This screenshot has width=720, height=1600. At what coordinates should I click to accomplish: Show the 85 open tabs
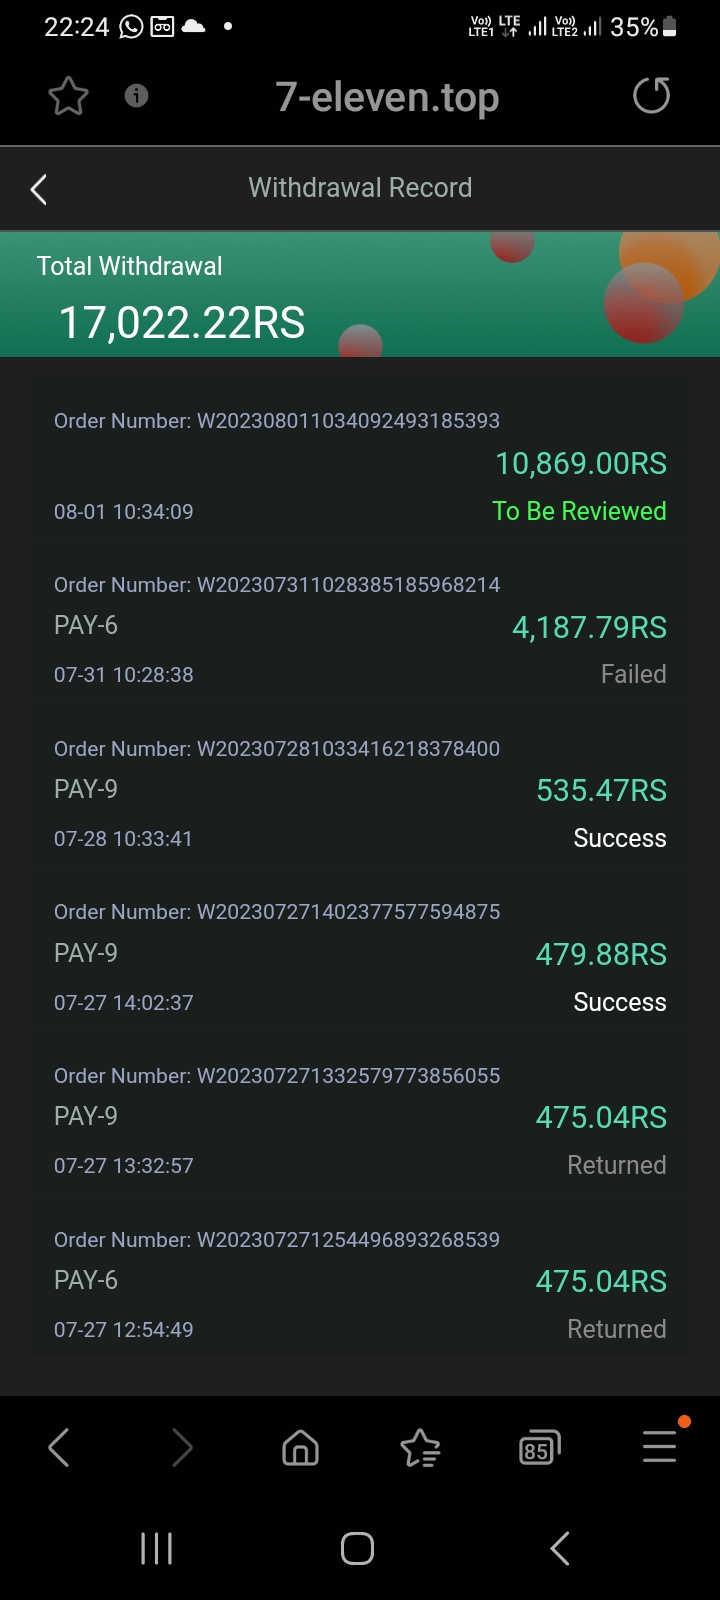point(539,1448)
